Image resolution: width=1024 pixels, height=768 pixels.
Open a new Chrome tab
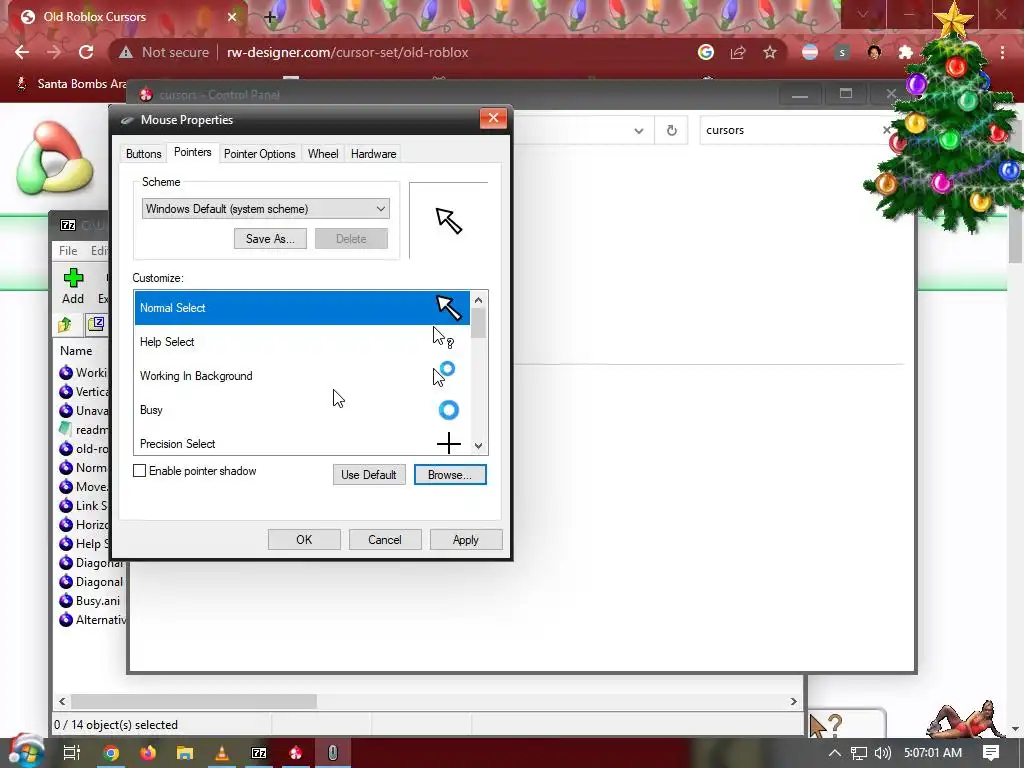click(x=270, y=17)
